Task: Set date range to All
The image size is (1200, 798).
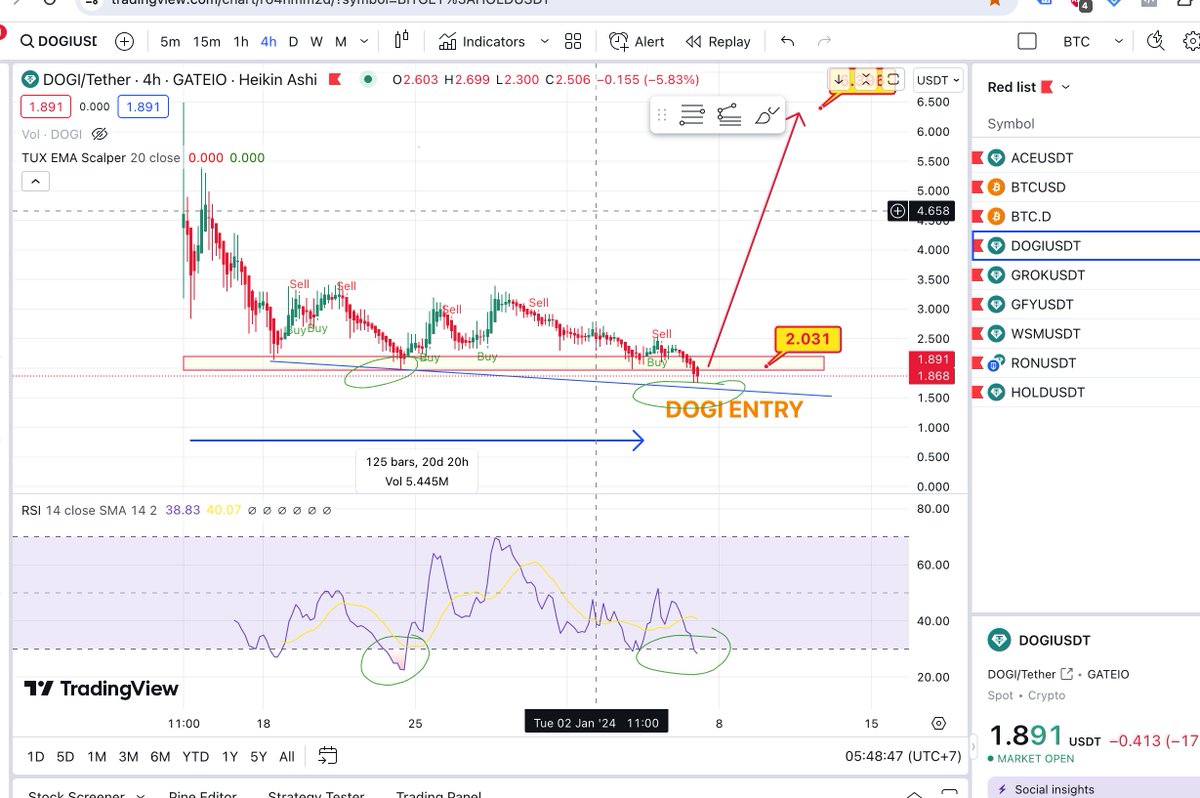Action: 287,757
